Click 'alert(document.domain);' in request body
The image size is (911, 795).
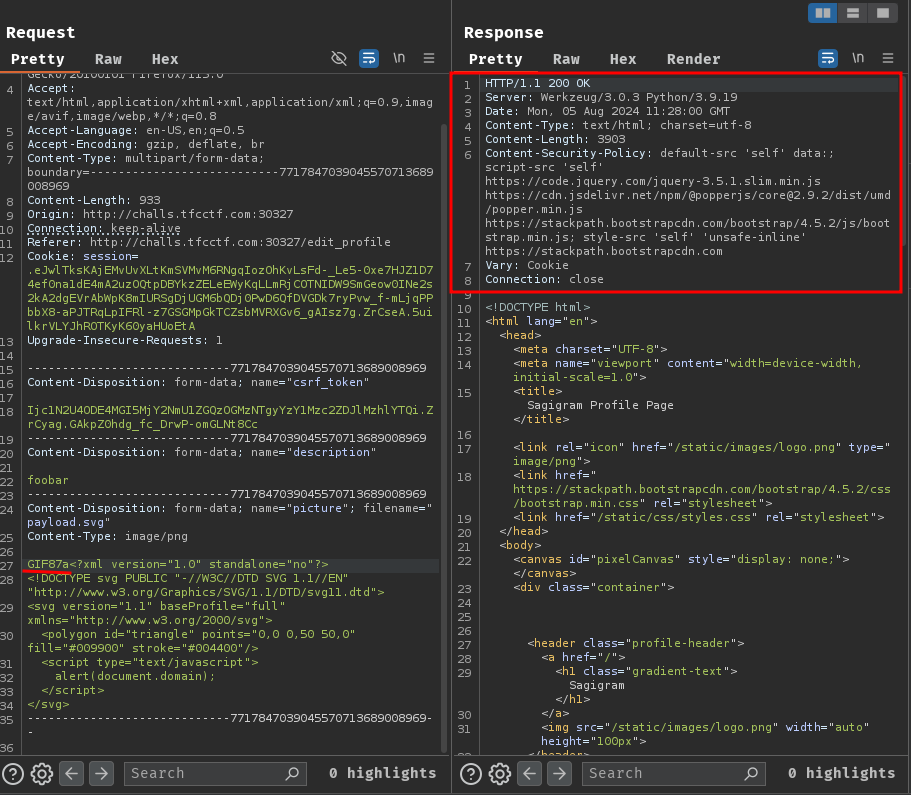pyautogui.click(x=135, y=676)
